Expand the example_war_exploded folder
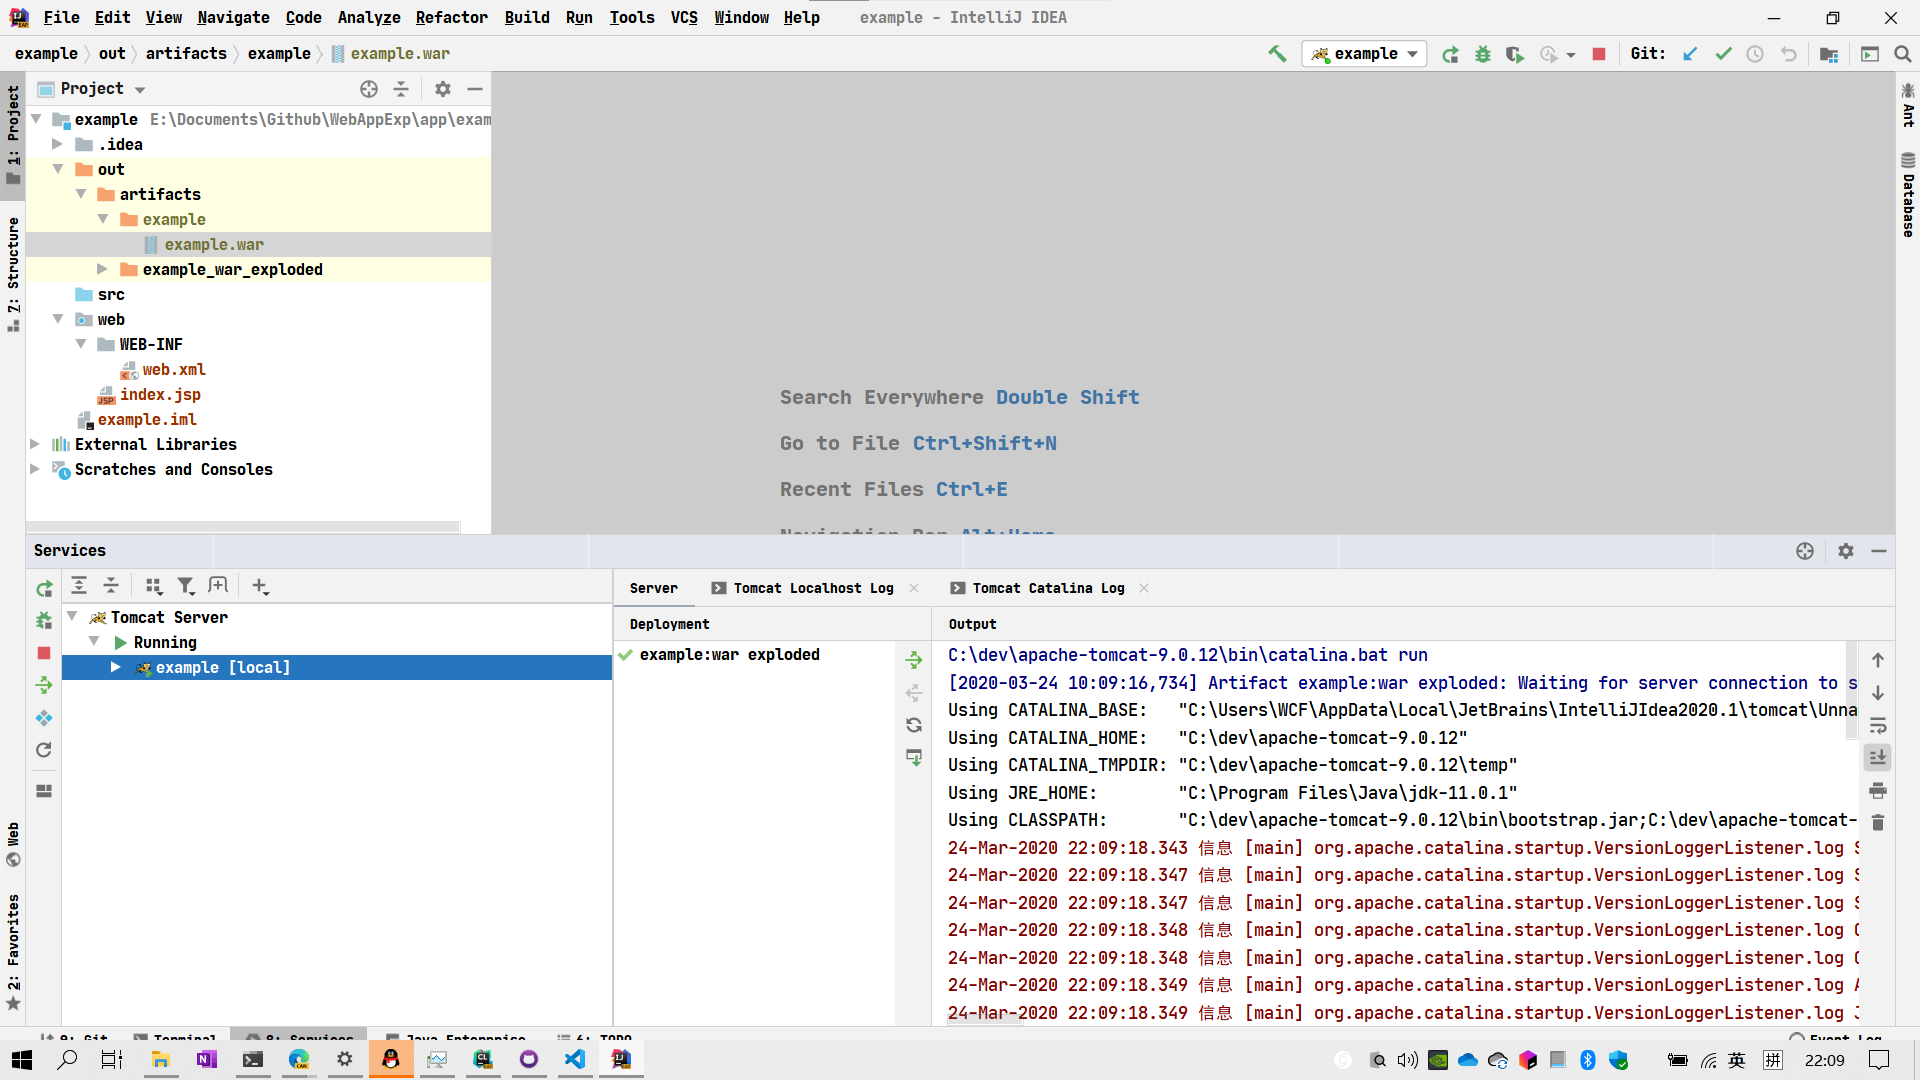This screenshot has height=1080, width=1920. click(102, 269)
